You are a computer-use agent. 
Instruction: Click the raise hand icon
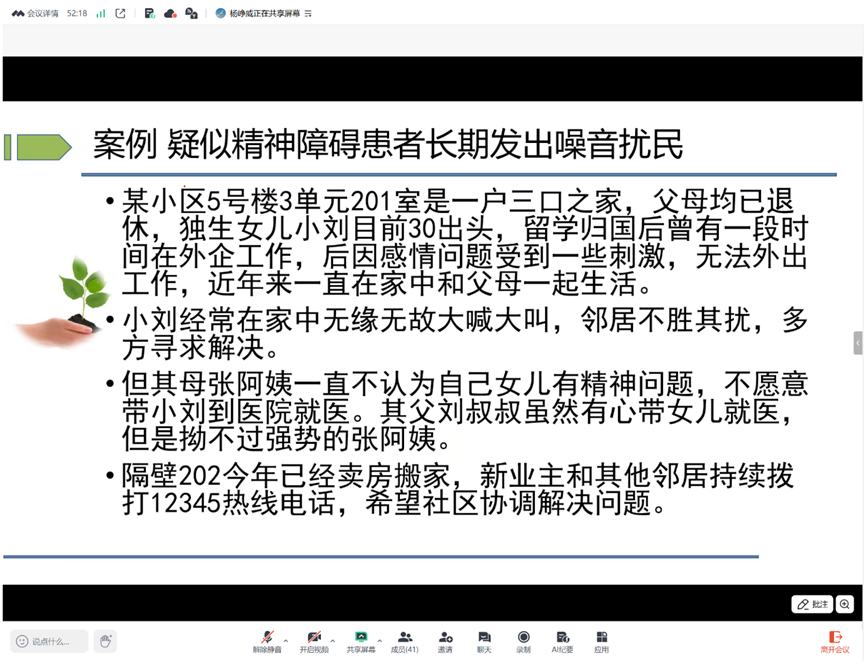tap(105, 641)
